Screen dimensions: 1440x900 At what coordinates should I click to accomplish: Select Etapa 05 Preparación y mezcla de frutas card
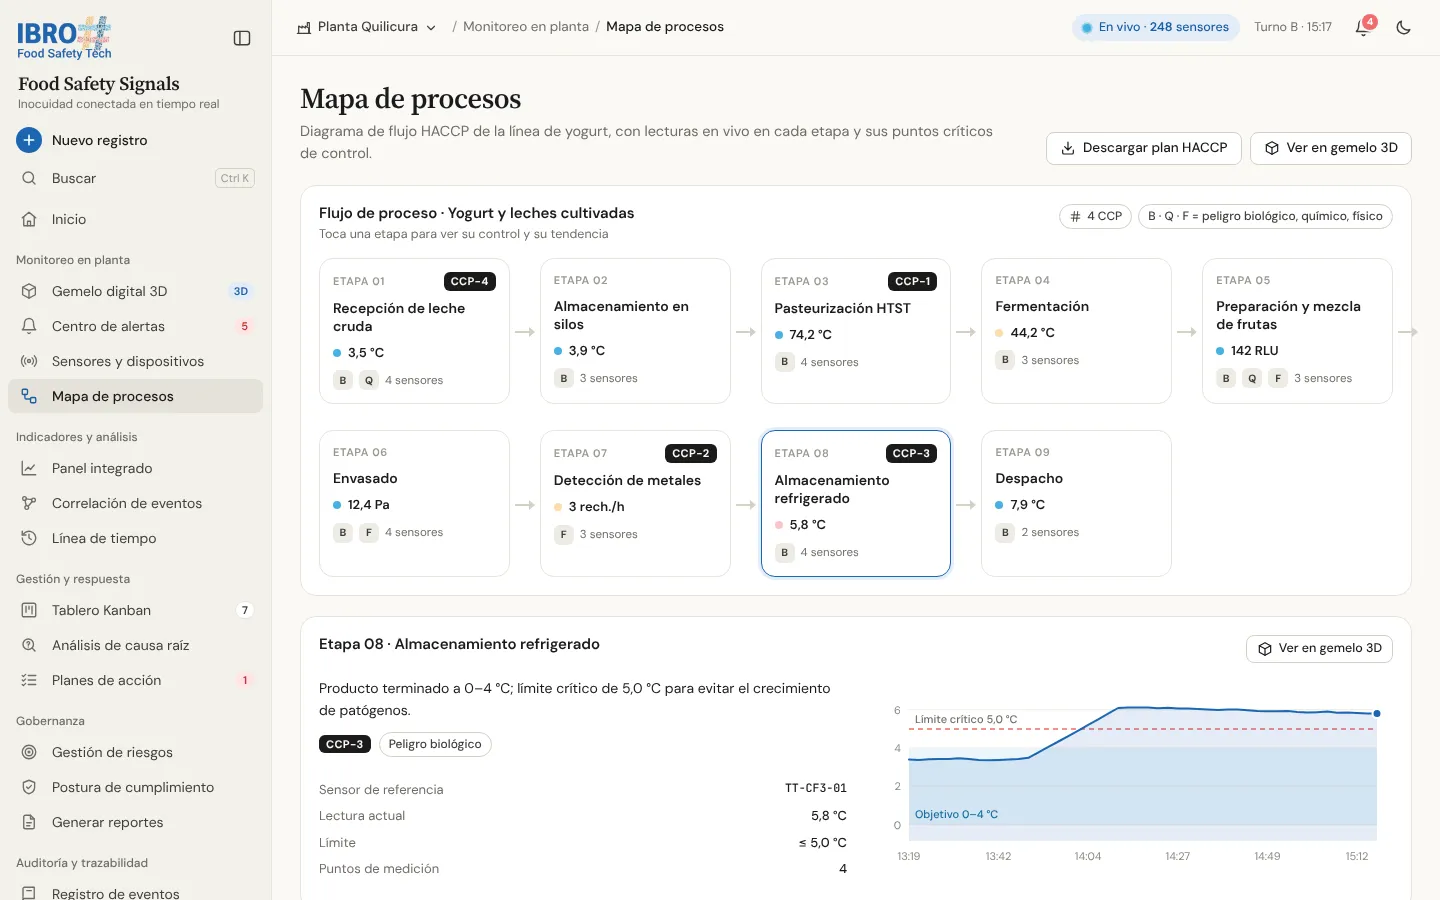(1297, 331)
